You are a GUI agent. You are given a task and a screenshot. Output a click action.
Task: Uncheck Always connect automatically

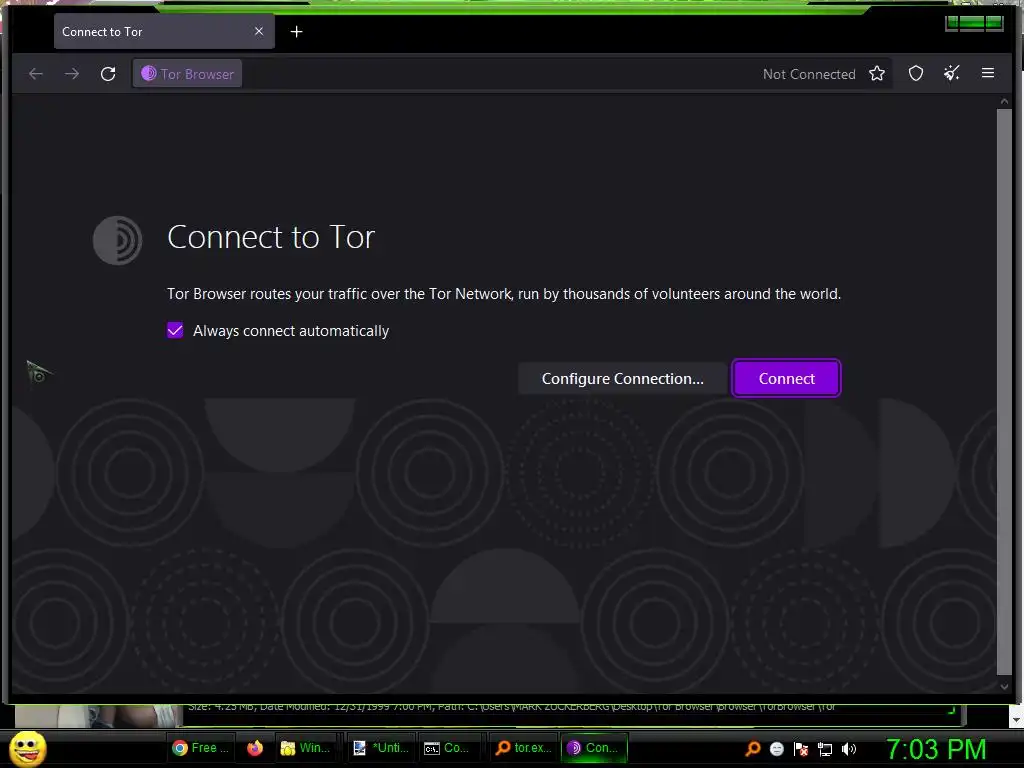click(x=175, y=330)
